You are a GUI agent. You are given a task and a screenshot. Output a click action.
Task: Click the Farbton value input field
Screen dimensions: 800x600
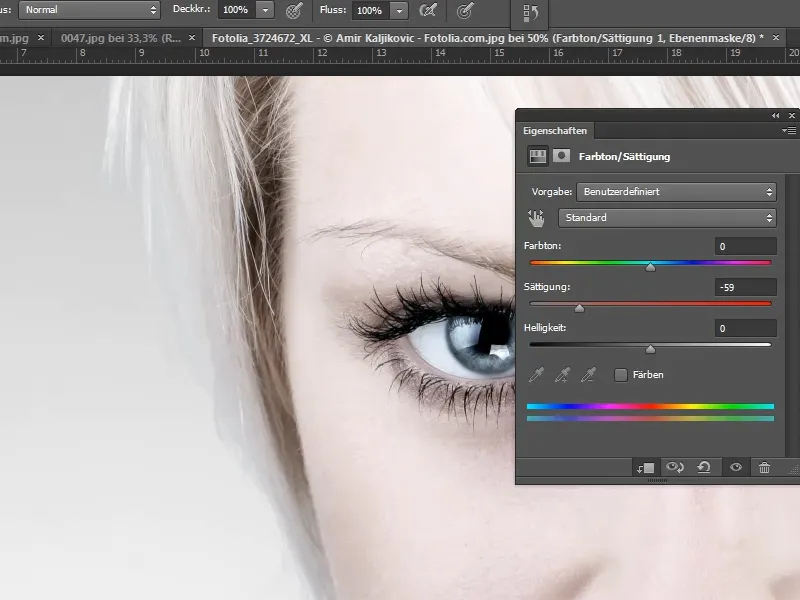(746, 246)
